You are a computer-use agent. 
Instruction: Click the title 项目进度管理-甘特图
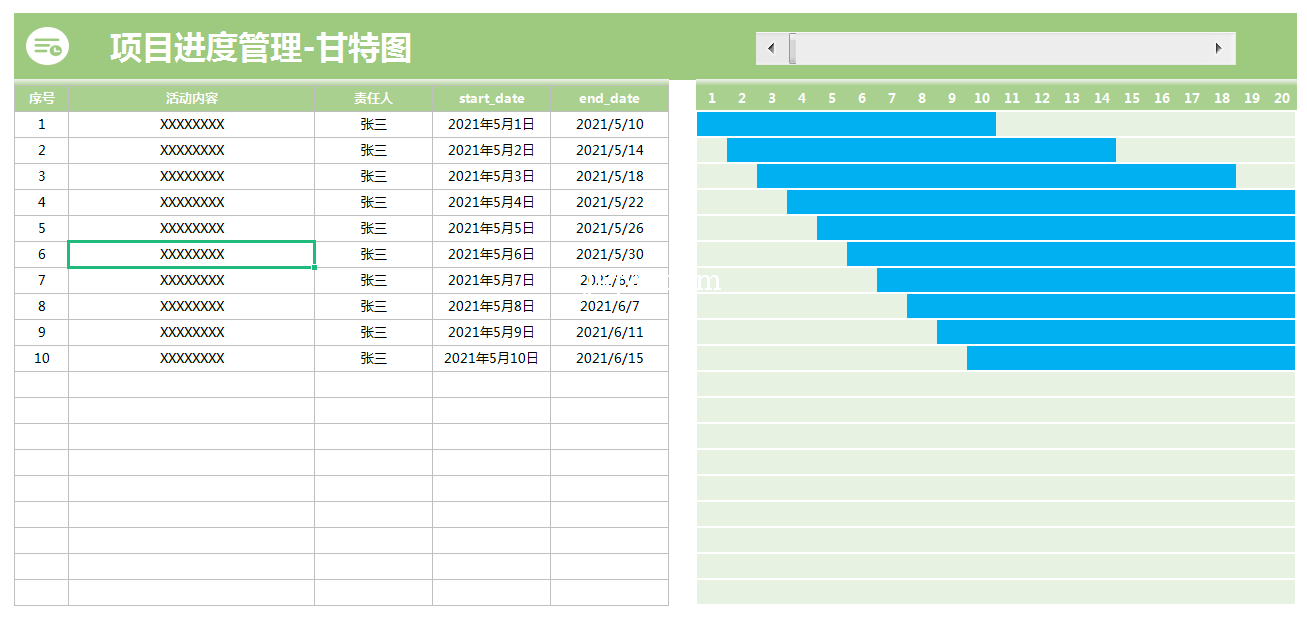260,47
